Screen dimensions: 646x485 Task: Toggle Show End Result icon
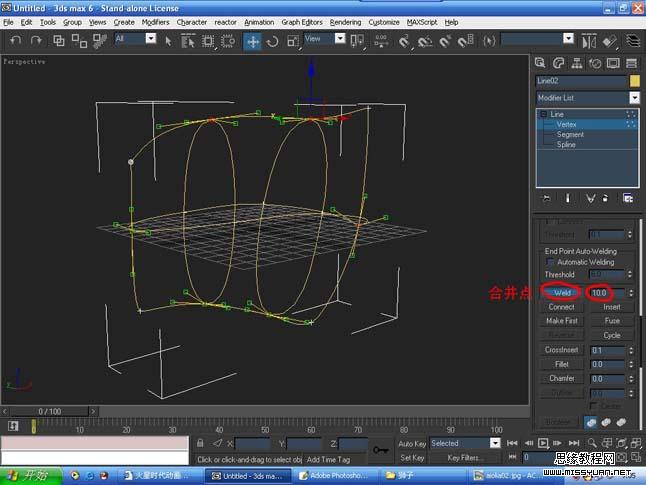[567, 198]
